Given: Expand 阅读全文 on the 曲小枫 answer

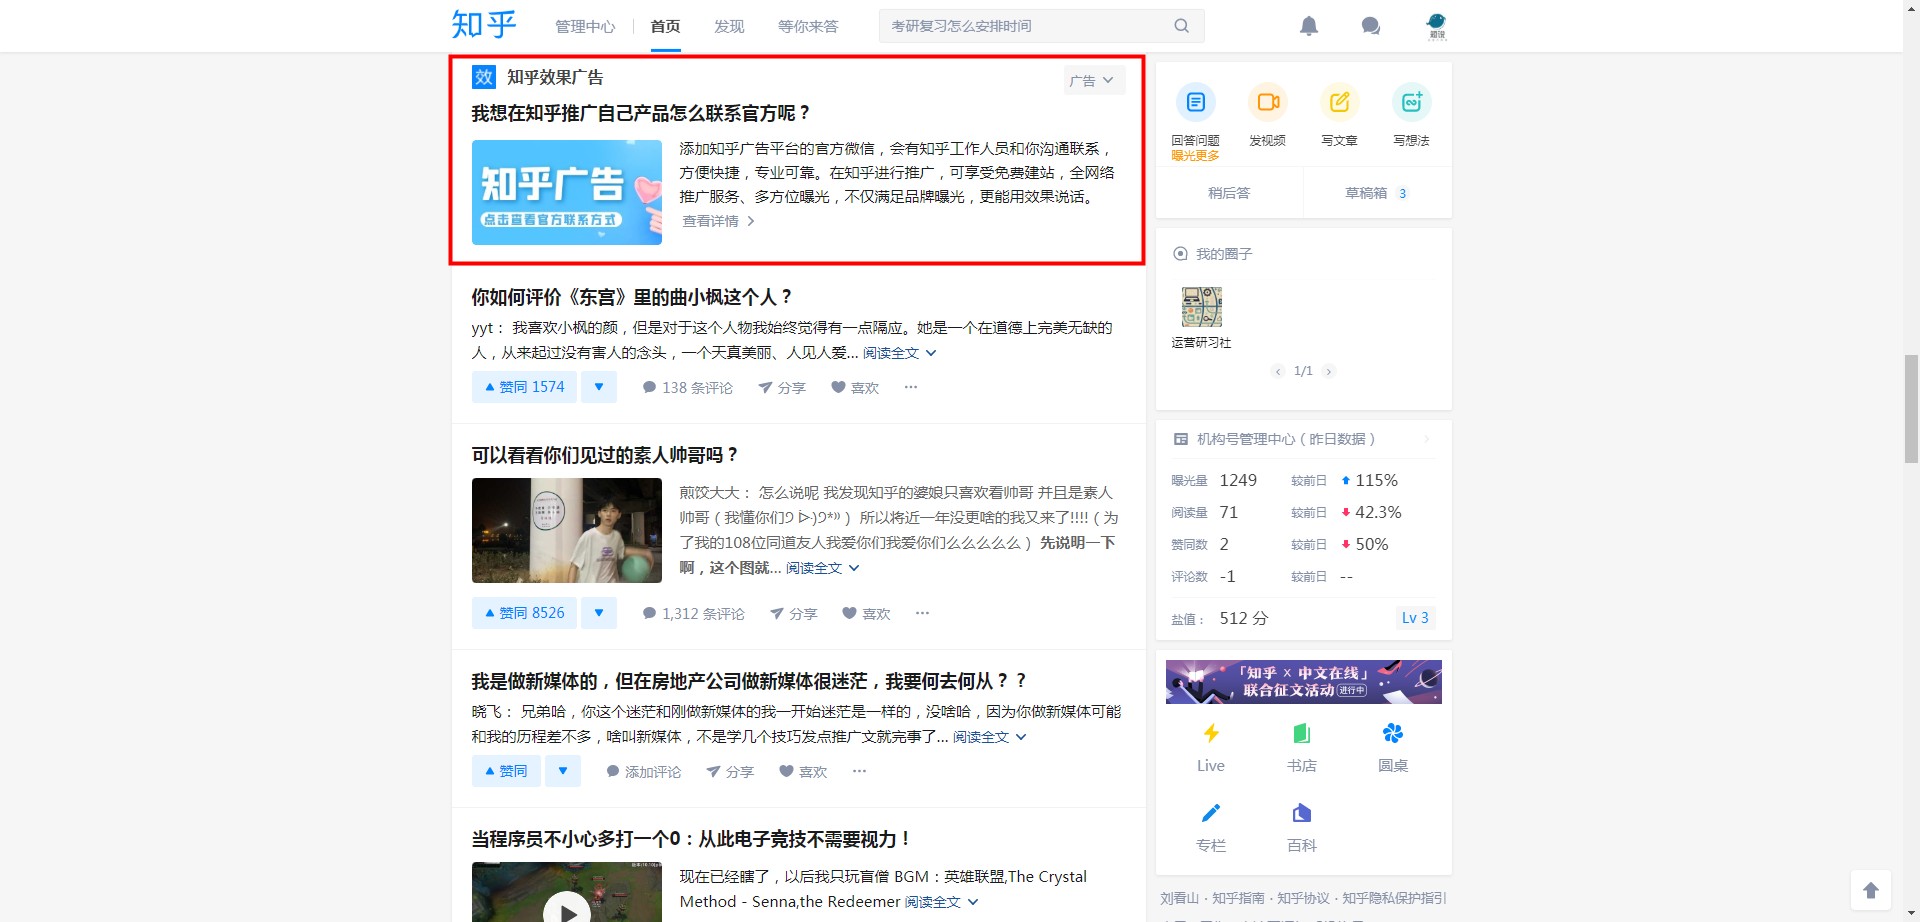Looking at the screenshot, I should (x=900, y=353).
